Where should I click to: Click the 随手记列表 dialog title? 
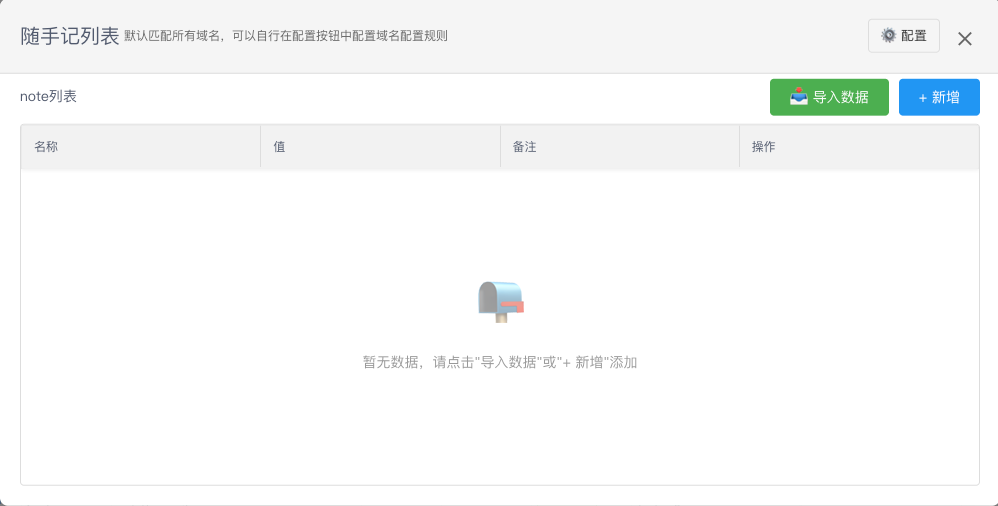(70, 36)
